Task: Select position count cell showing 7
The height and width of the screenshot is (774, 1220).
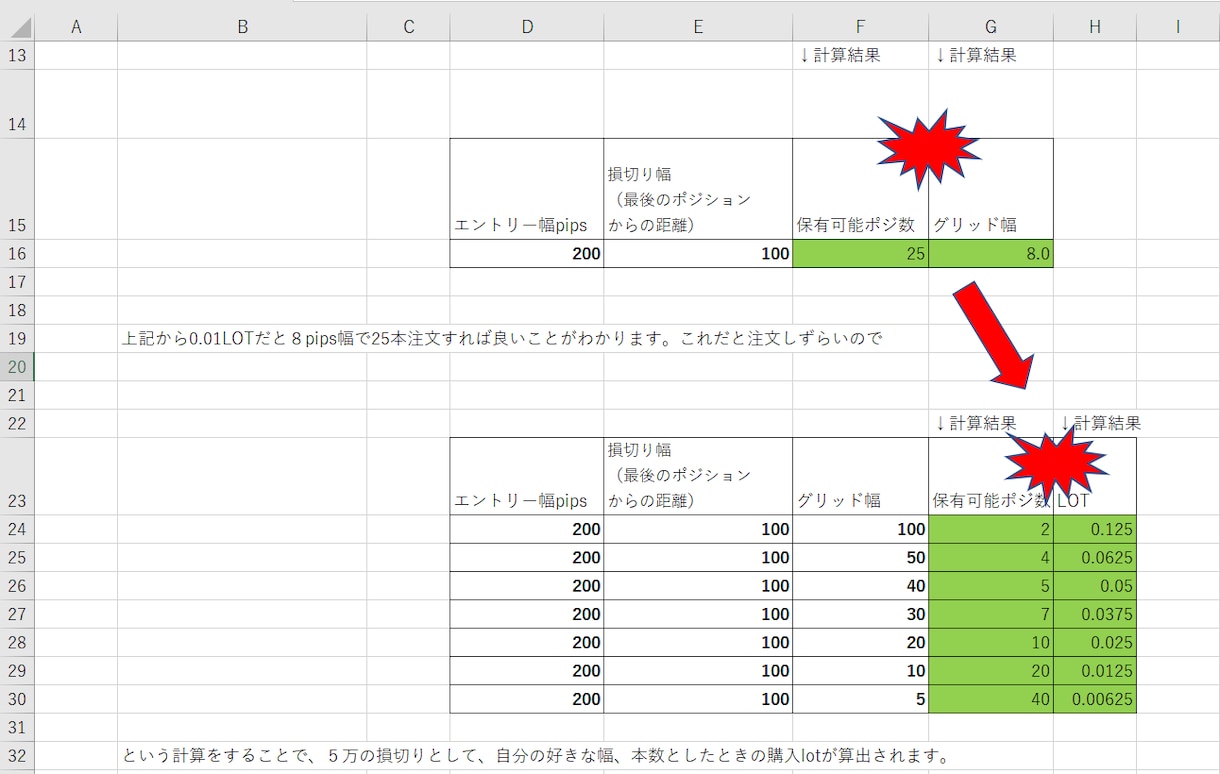Action: pyautogui.click(x=990, y=614)
